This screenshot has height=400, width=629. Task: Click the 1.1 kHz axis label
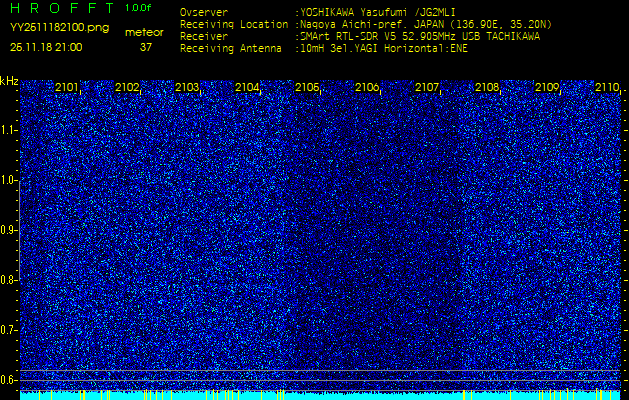coord(8,130)
